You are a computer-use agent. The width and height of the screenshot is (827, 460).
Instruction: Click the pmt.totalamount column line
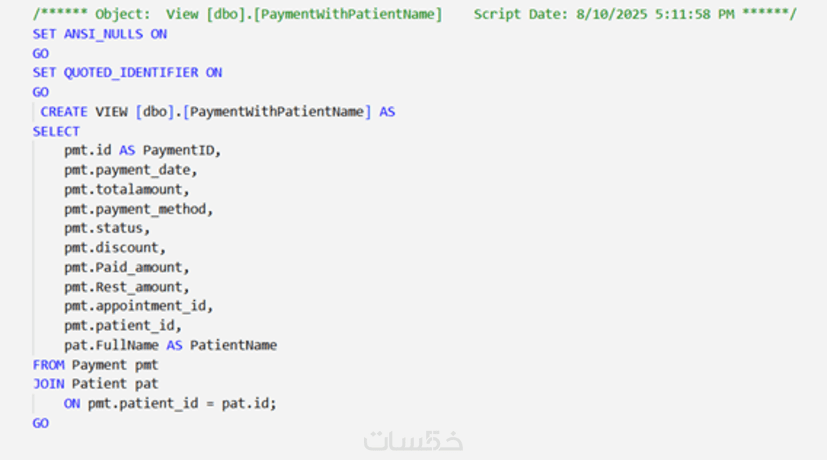point(127,189)
